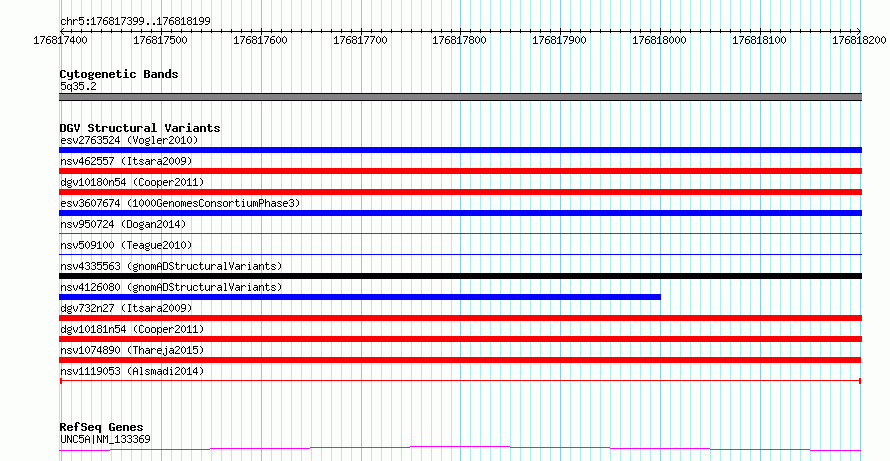Viewport: 890px width, 461px height.
Task: Click ruler position 176817800
Action: pyautogui.click(x=459, y=41)
